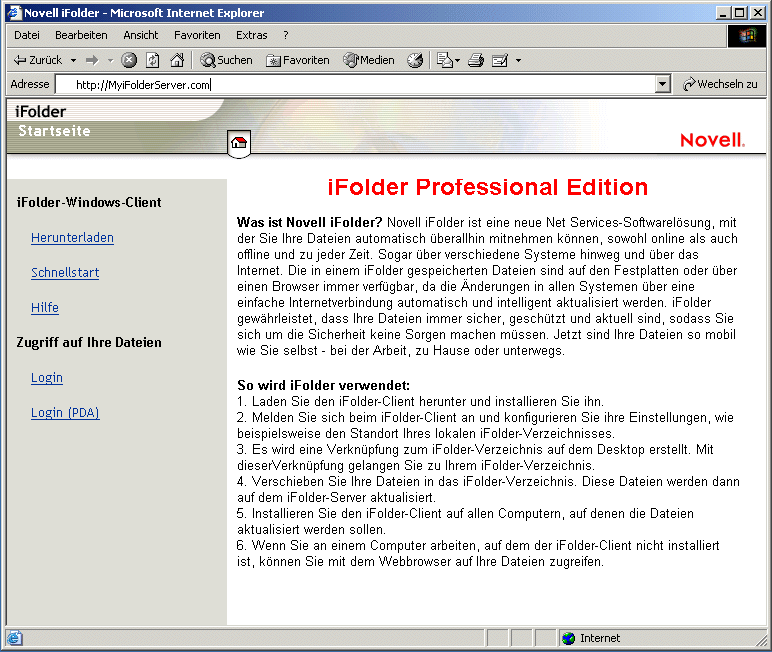Click the History clock icon

tap(415, 60)
